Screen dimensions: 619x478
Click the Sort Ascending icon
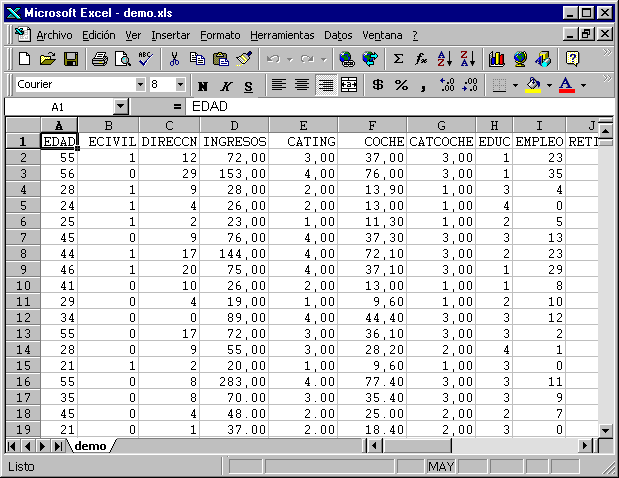(x=445, y=59)
